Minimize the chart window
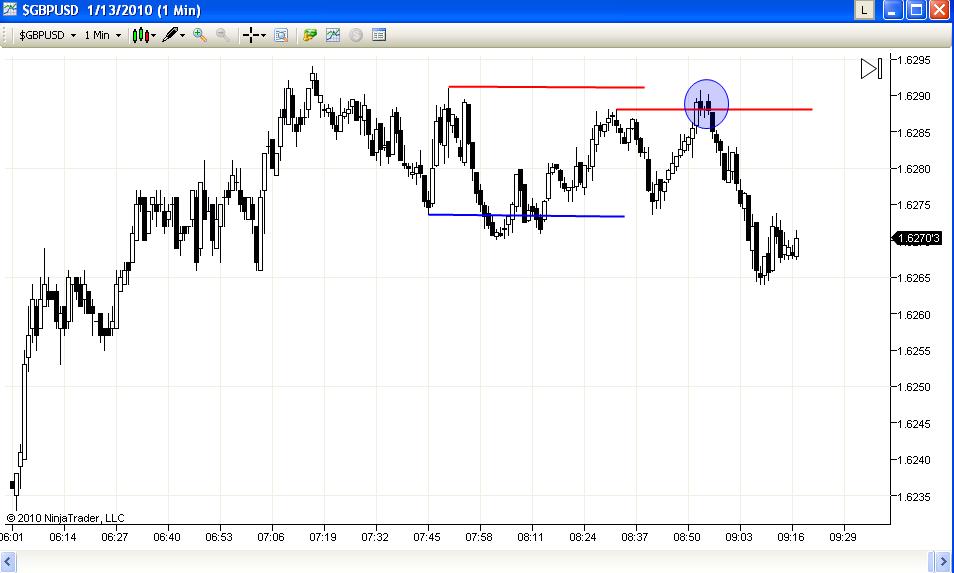The width and height of the screenshot is (954, 573). coord(893,10)
